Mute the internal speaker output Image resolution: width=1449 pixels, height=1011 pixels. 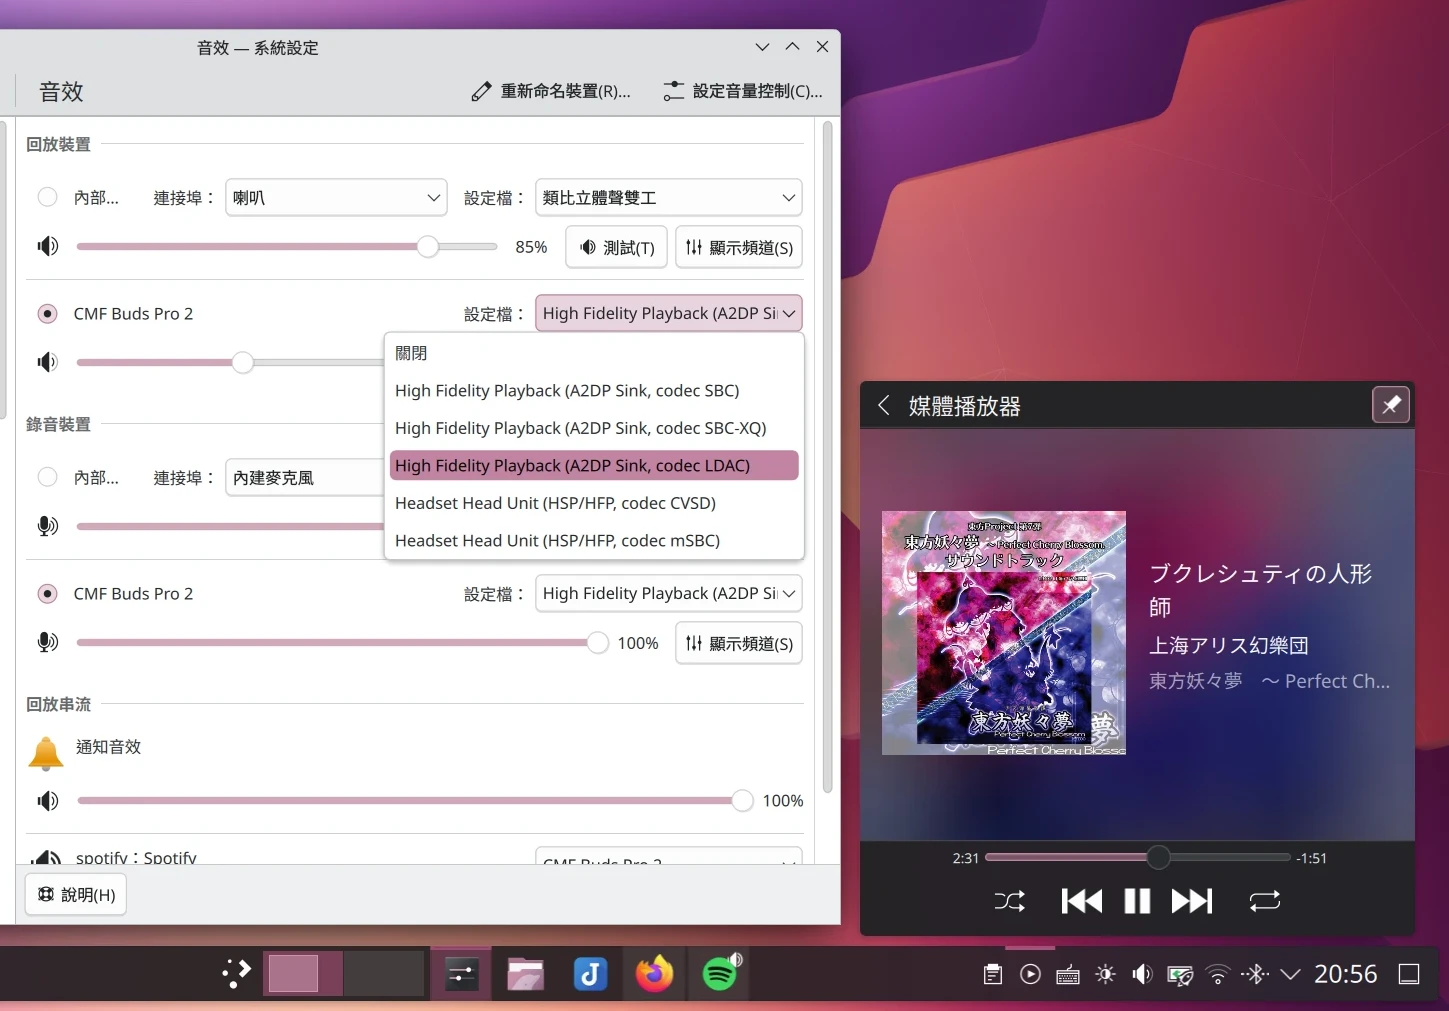(48, 247)
